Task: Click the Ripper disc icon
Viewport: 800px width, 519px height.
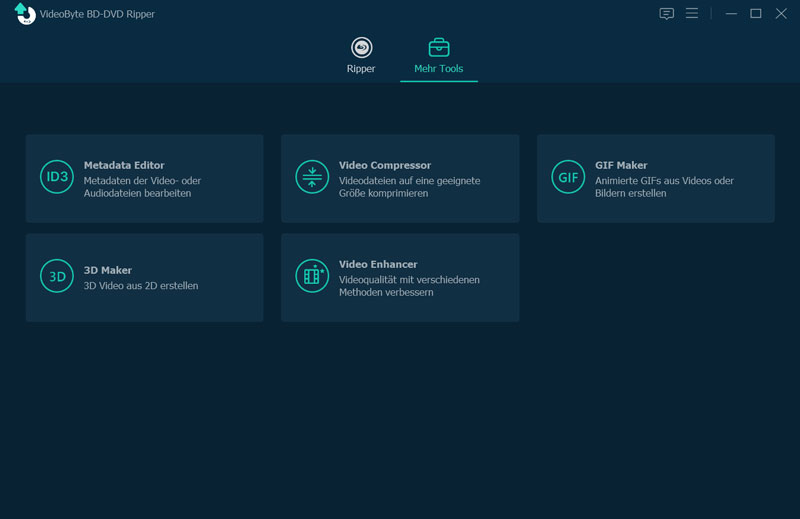Action: (361, 47)
